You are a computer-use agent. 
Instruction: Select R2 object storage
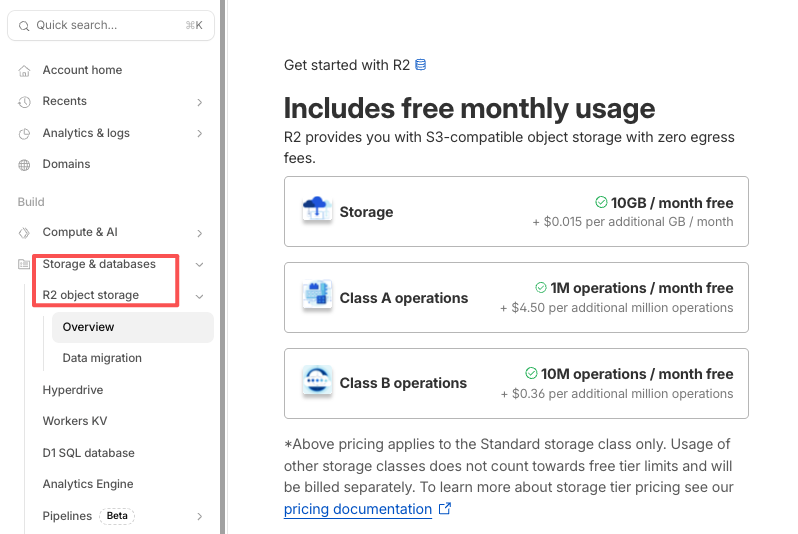[91, 295]
